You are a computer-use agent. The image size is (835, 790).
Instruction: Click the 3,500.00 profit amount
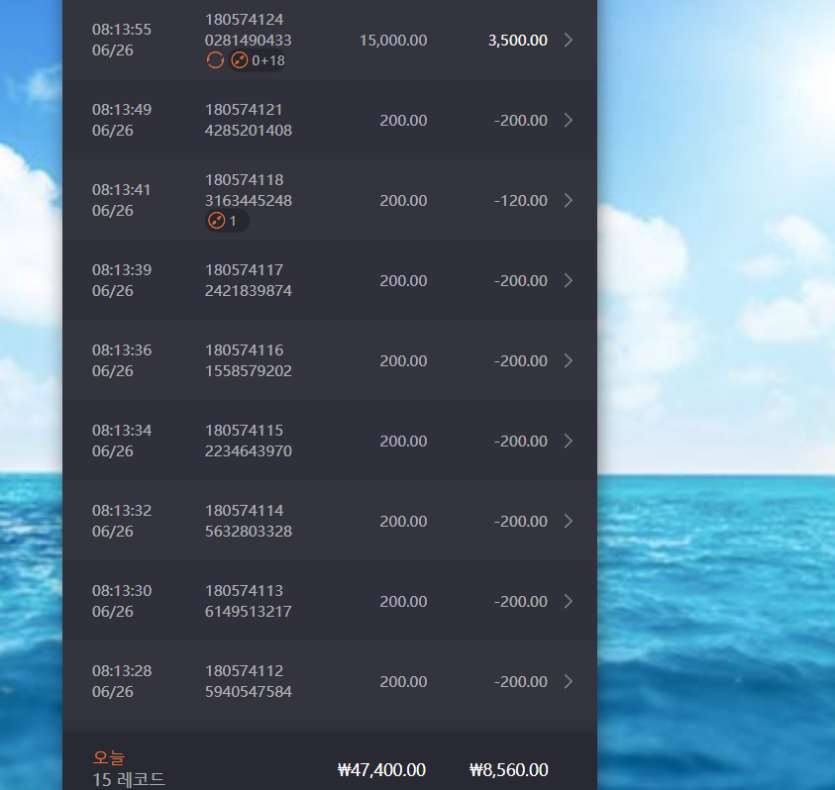pos(518,40)
